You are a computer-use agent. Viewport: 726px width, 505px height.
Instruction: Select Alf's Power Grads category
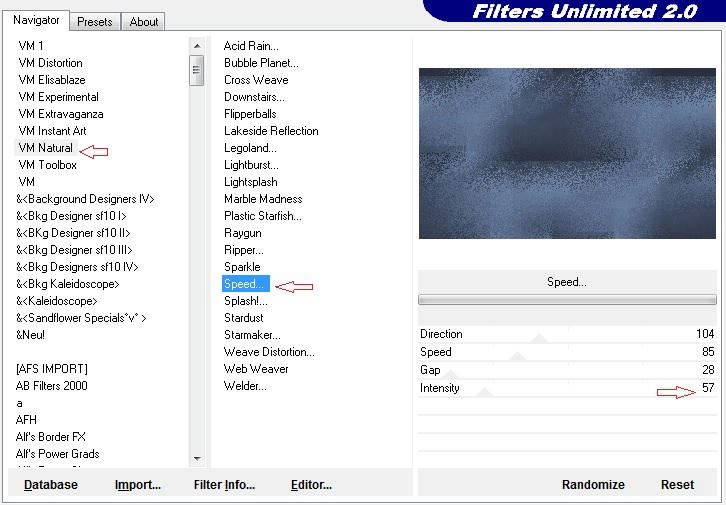(x=57, y=454)
